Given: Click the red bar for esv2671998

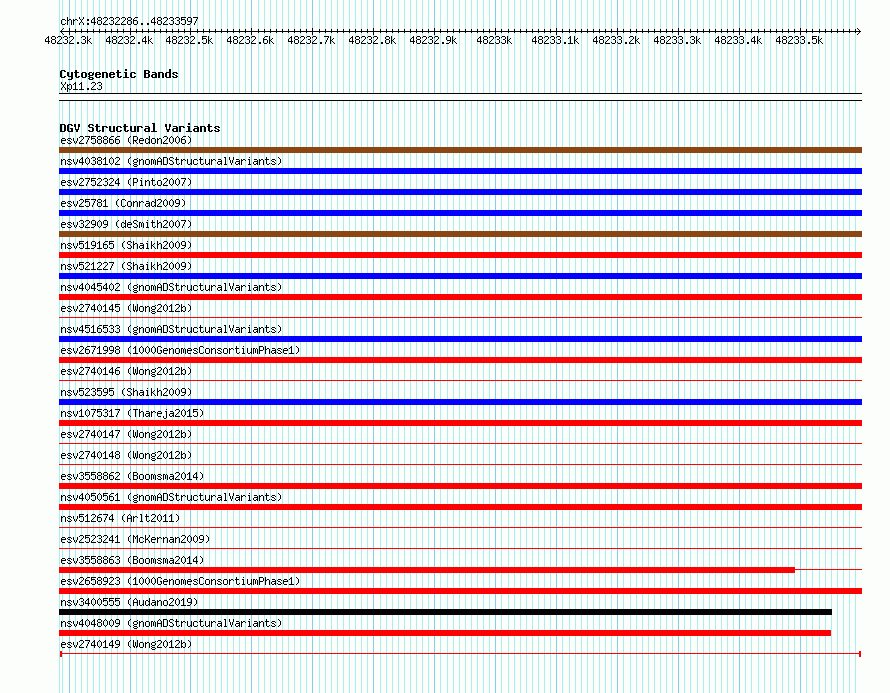Looking at the screenshot, I should tap(460, 360).
